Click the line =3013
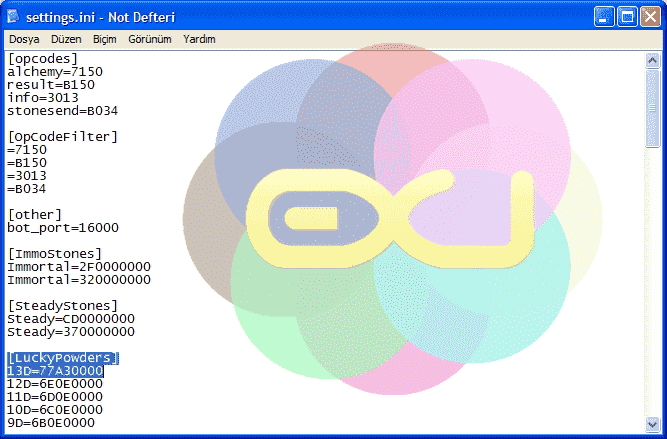The width and height of the screenshot is (667, 439). (27, 176)
